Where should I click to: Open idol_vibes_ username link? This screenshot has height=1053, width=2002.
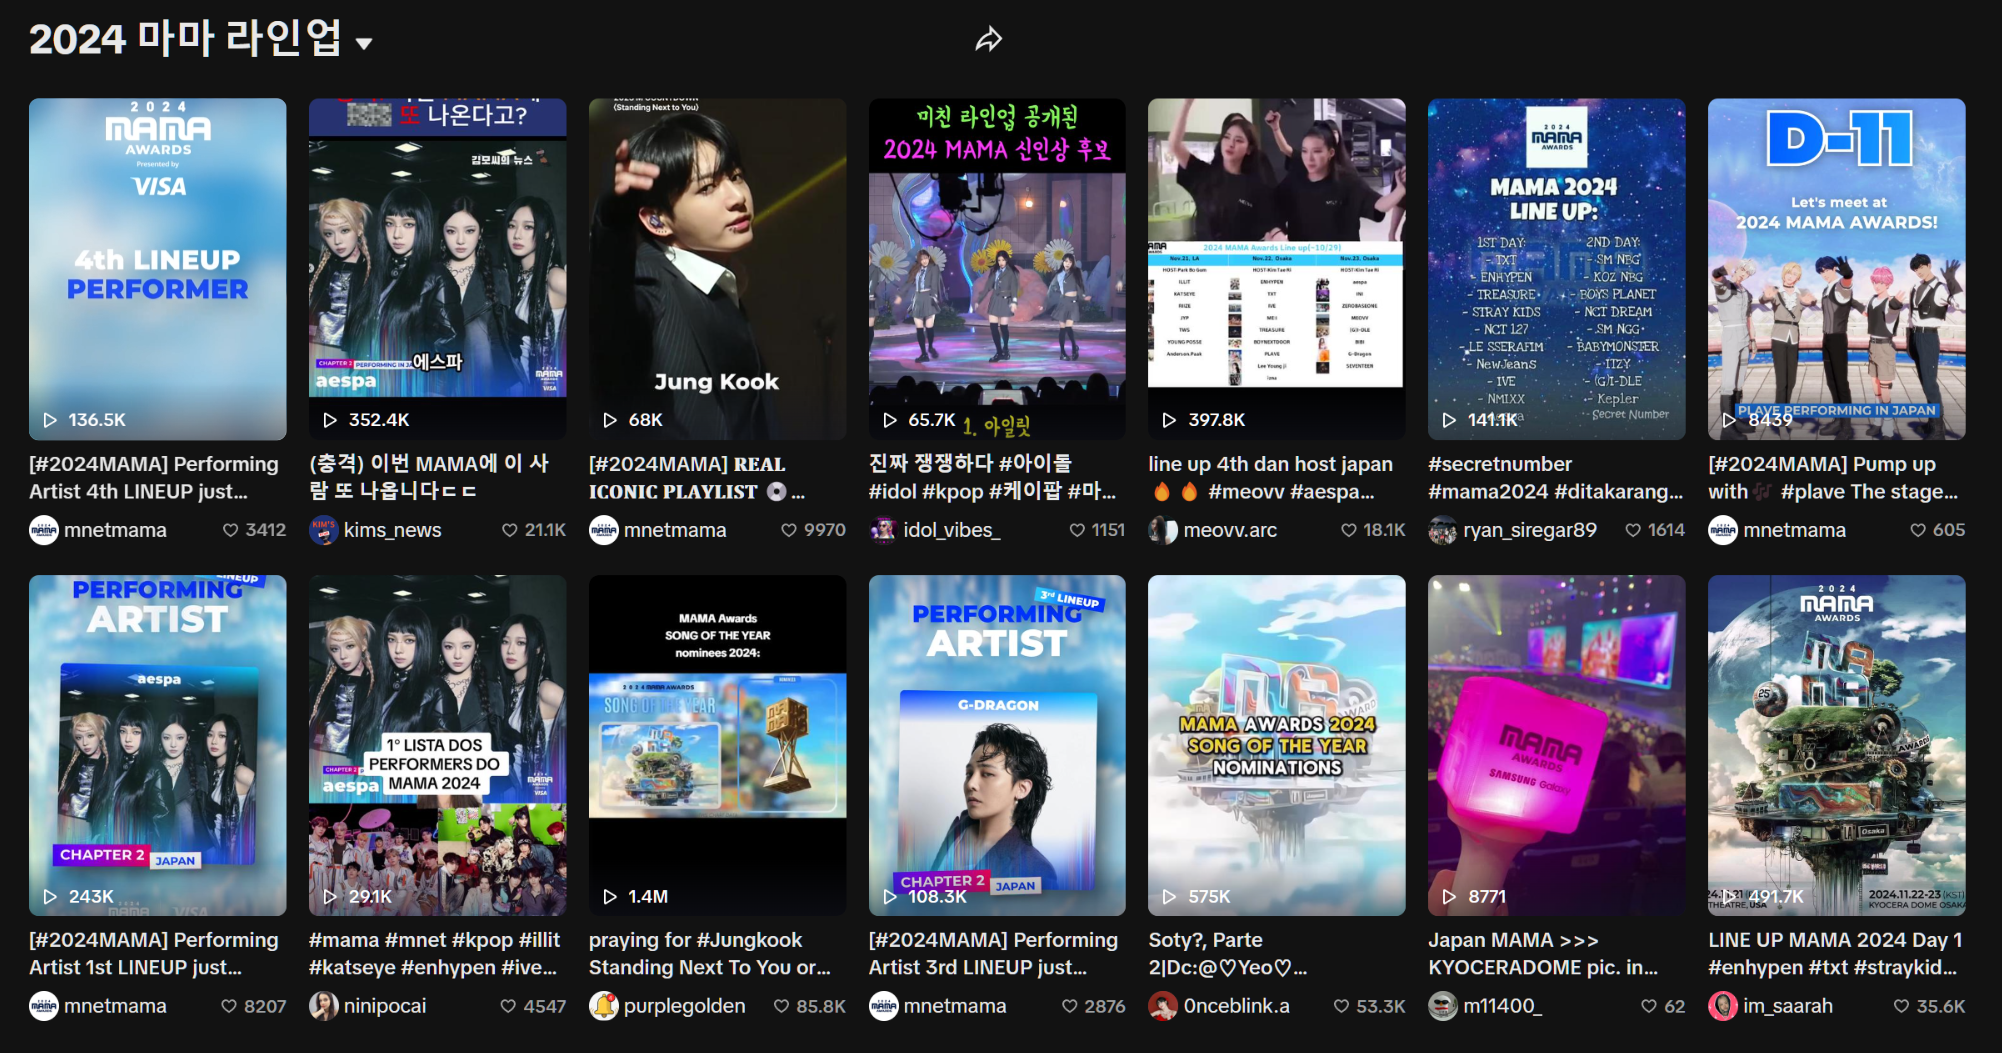pos(952,530)
